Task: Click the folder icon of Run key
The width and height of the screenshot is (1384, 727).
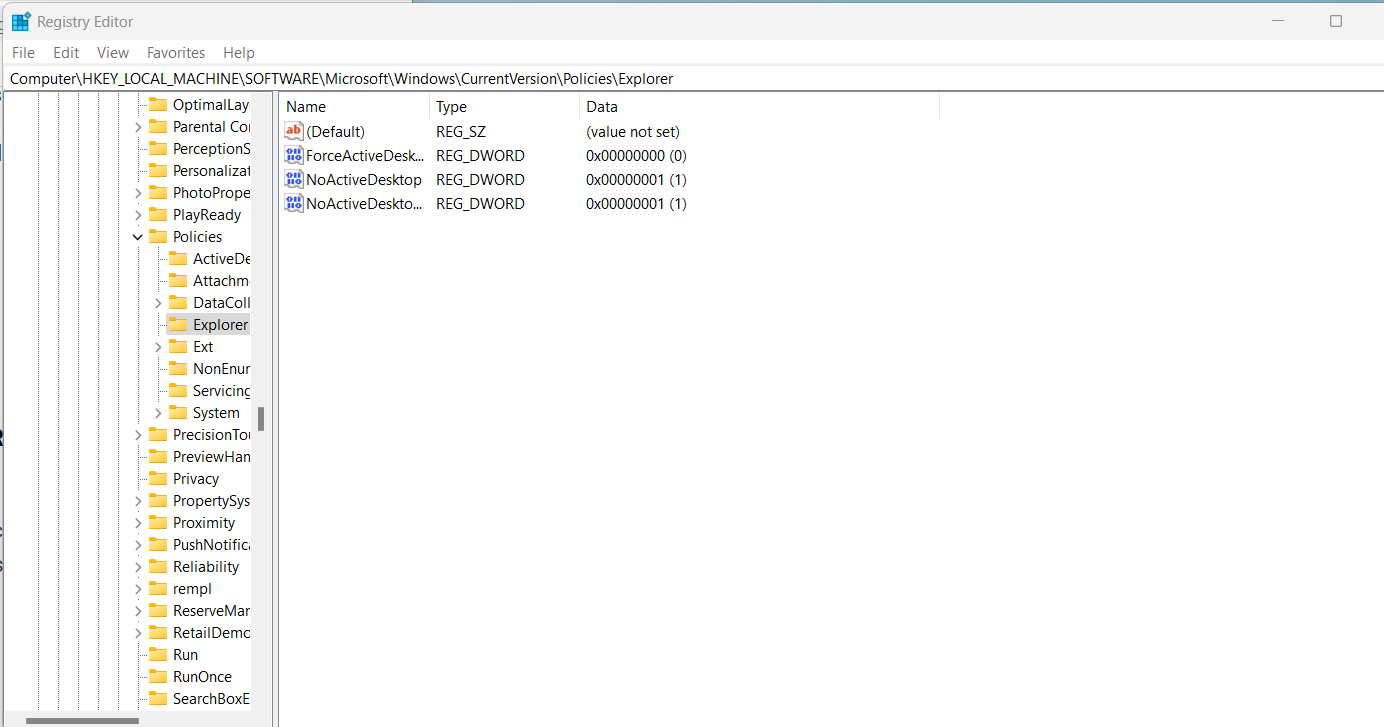Action: [158, 654]
